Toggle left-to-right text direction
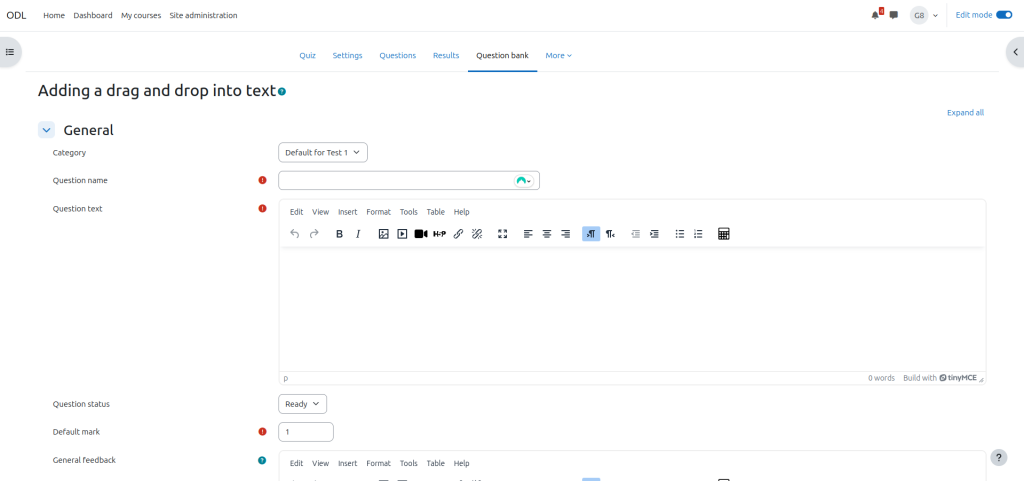This screenshot has width=1024, height=481. 591,234
